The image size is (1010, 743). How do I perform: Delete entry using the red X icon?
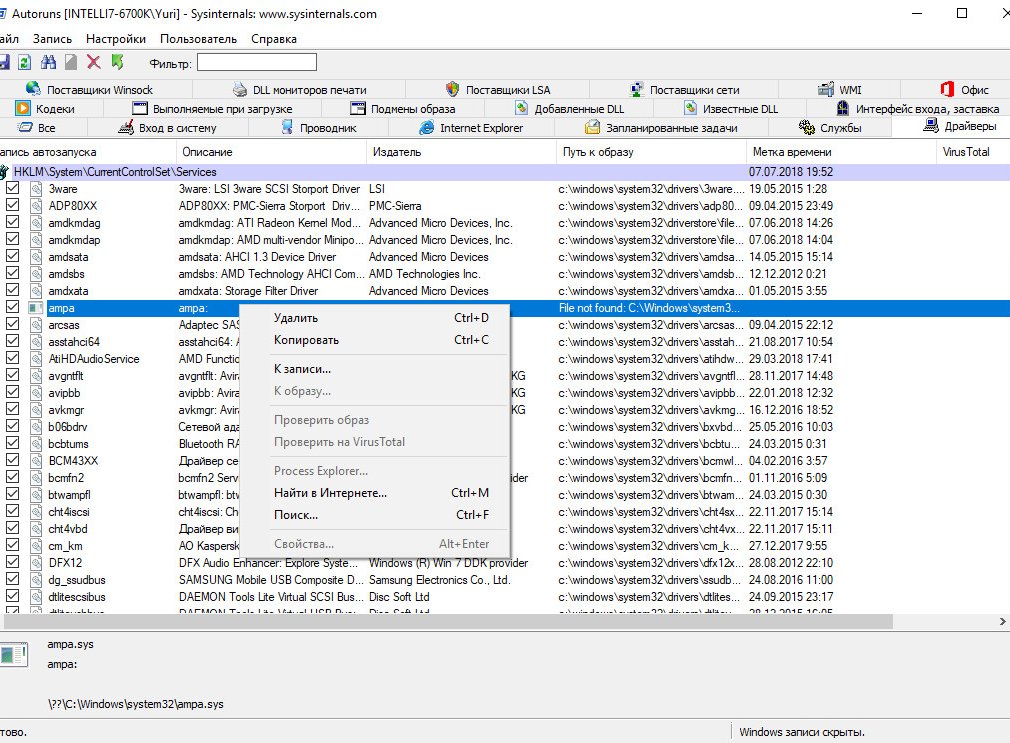[x=94, y=63]
